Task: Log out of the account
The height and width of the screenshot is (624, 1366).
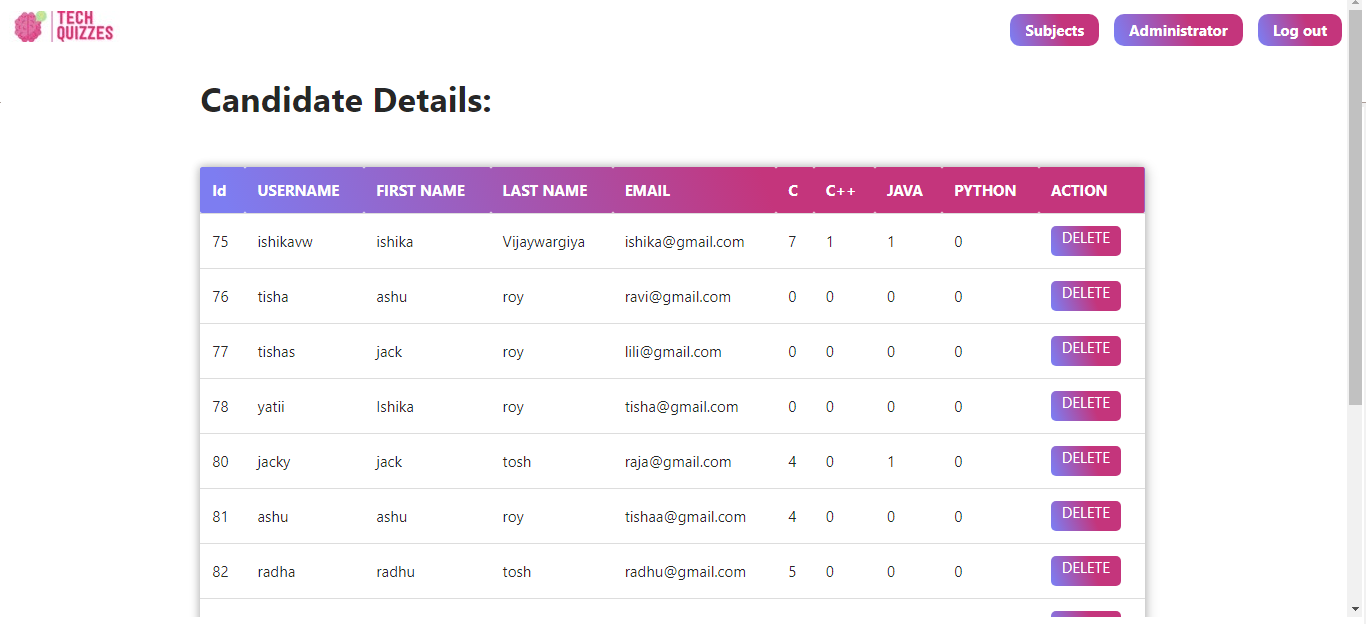Action: coord(1300,31)
